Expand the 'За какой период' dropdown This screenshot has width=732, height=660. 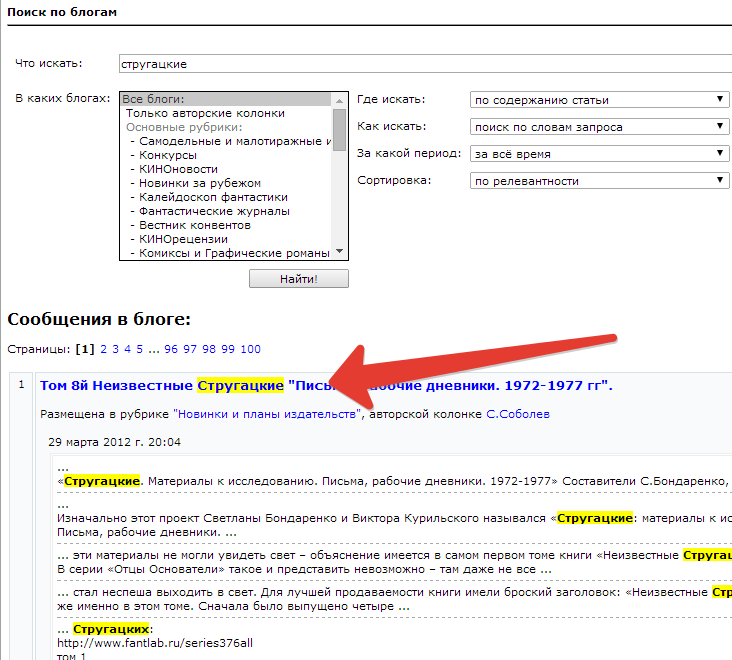pos(600,154)
